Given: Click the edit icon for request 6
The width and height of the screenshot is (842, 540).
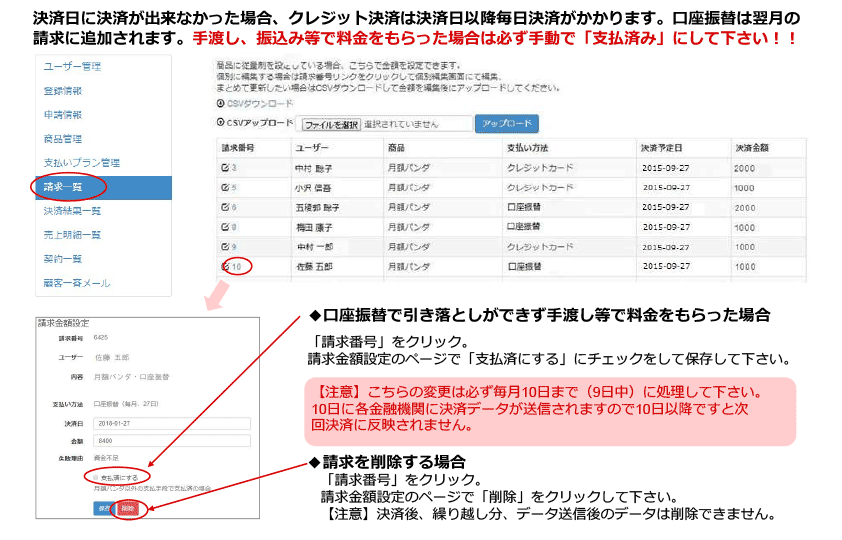Looking at the screenshot, I should pos(225,207).
